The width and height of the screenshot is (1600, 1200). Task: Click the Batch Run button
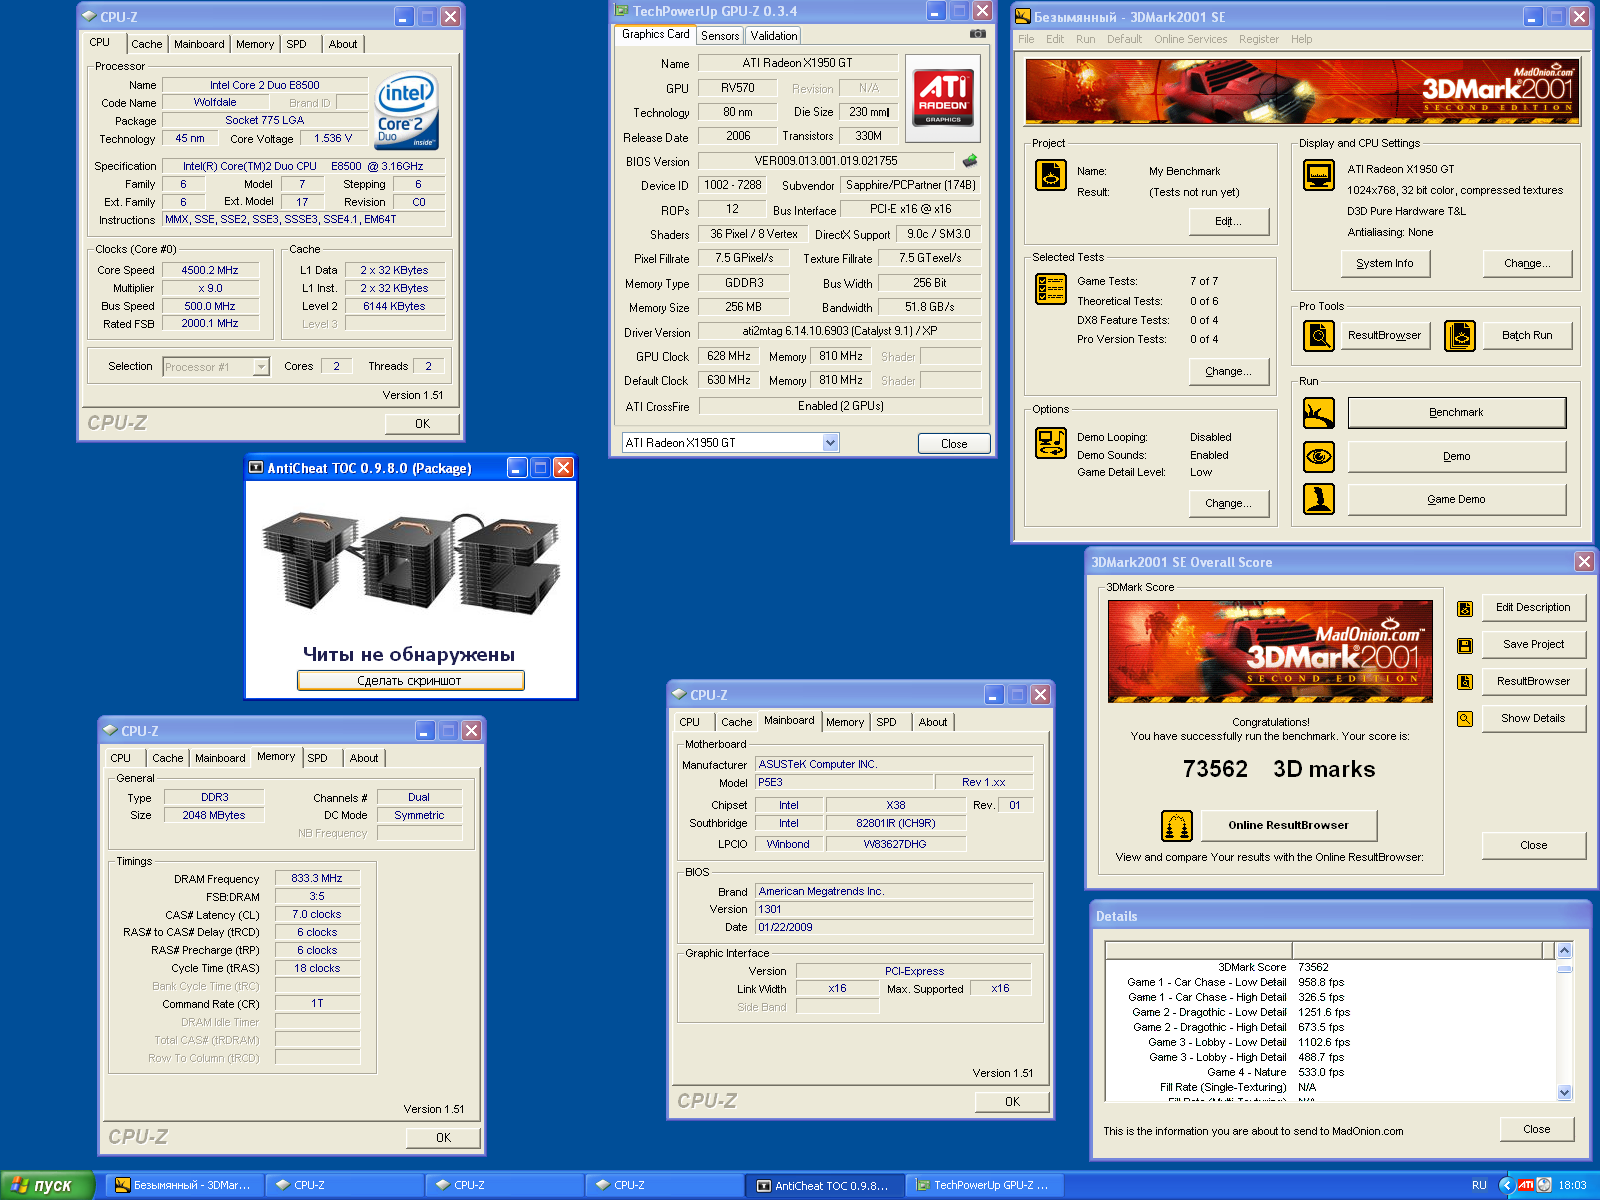pos(1527,335)
